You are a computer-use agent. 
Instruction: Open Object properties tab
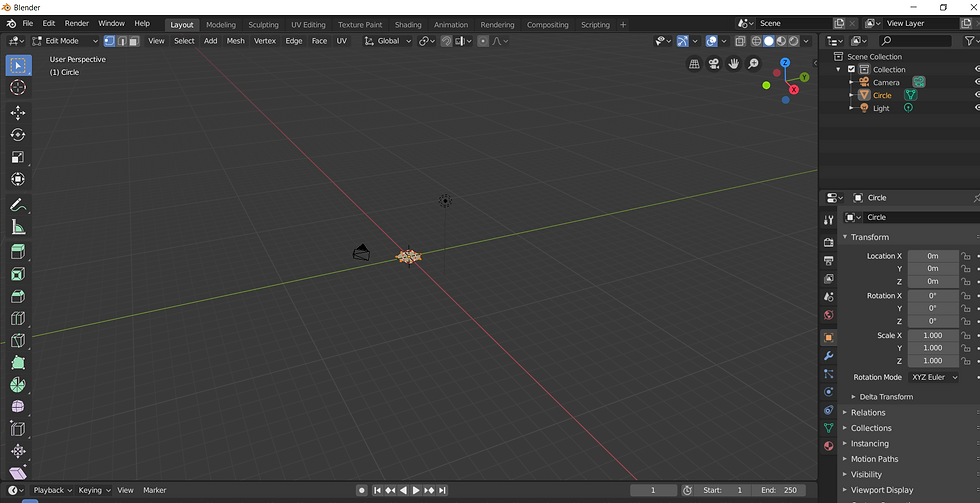tap(829, 337)
